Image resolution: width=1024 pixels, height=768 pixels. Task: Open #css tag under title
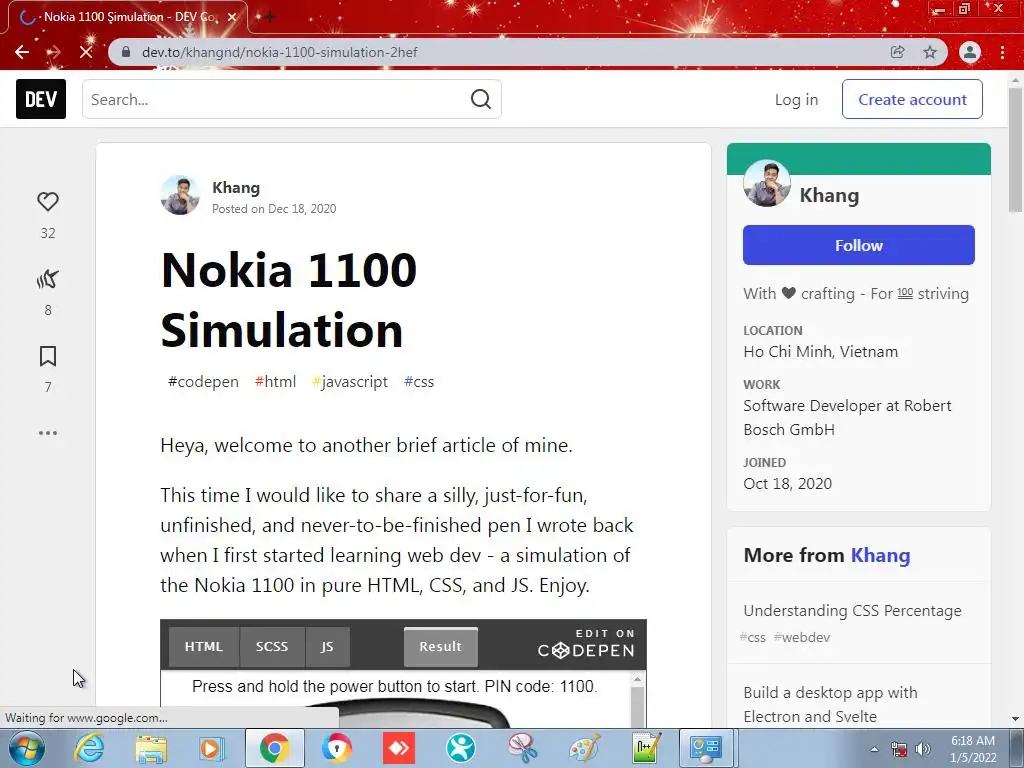coord(419,381)
